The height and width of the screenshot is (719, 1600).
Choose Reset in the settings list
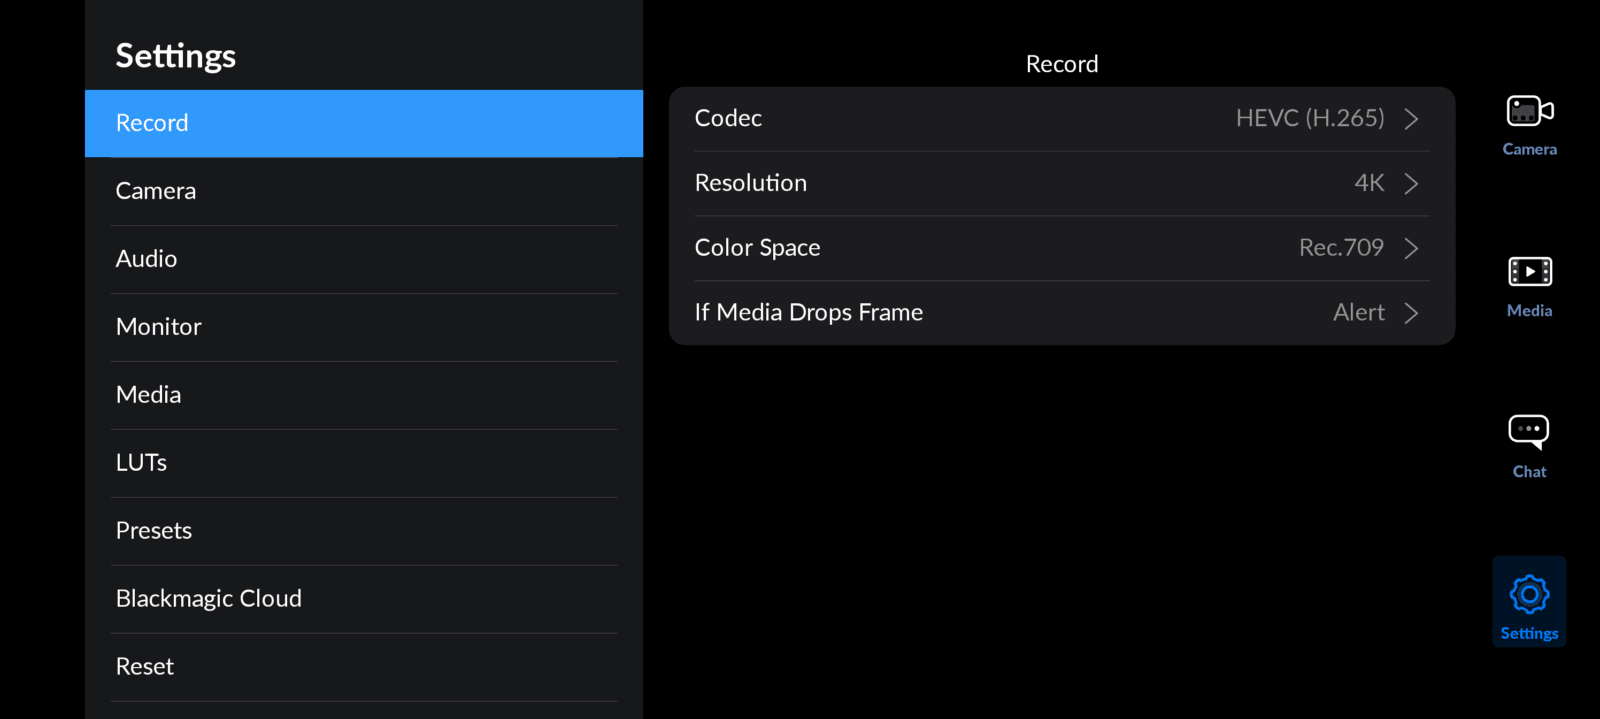(x=363, y=667)
